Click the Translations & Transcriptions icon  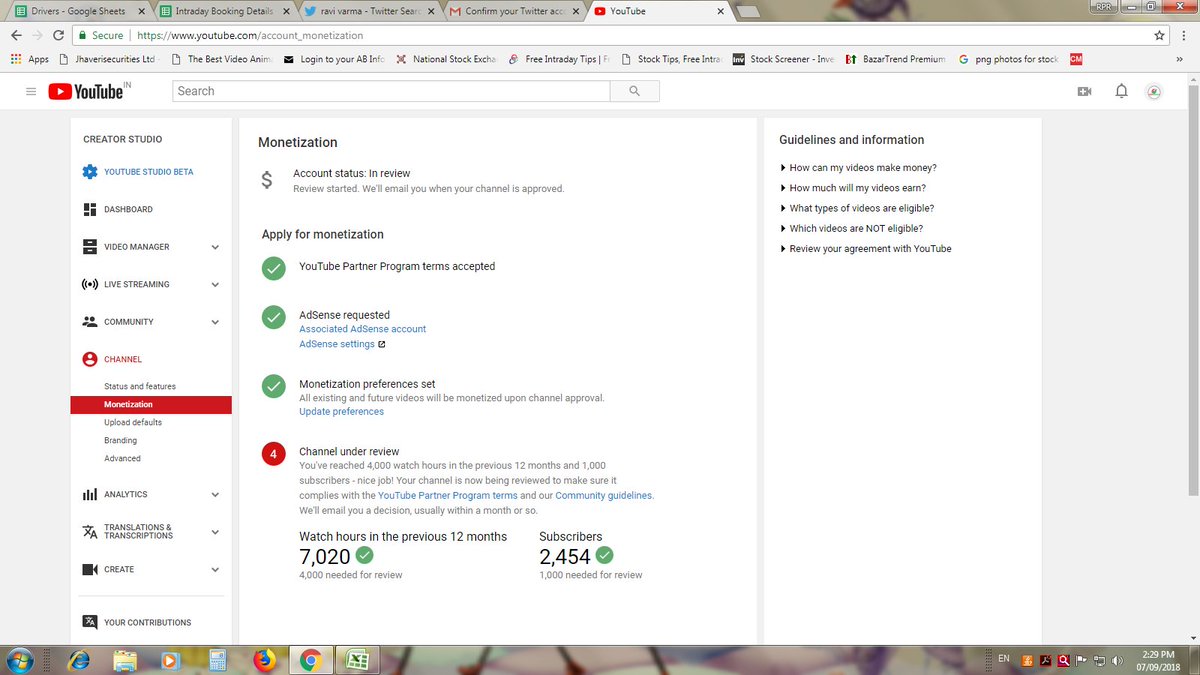coord(90,531)
